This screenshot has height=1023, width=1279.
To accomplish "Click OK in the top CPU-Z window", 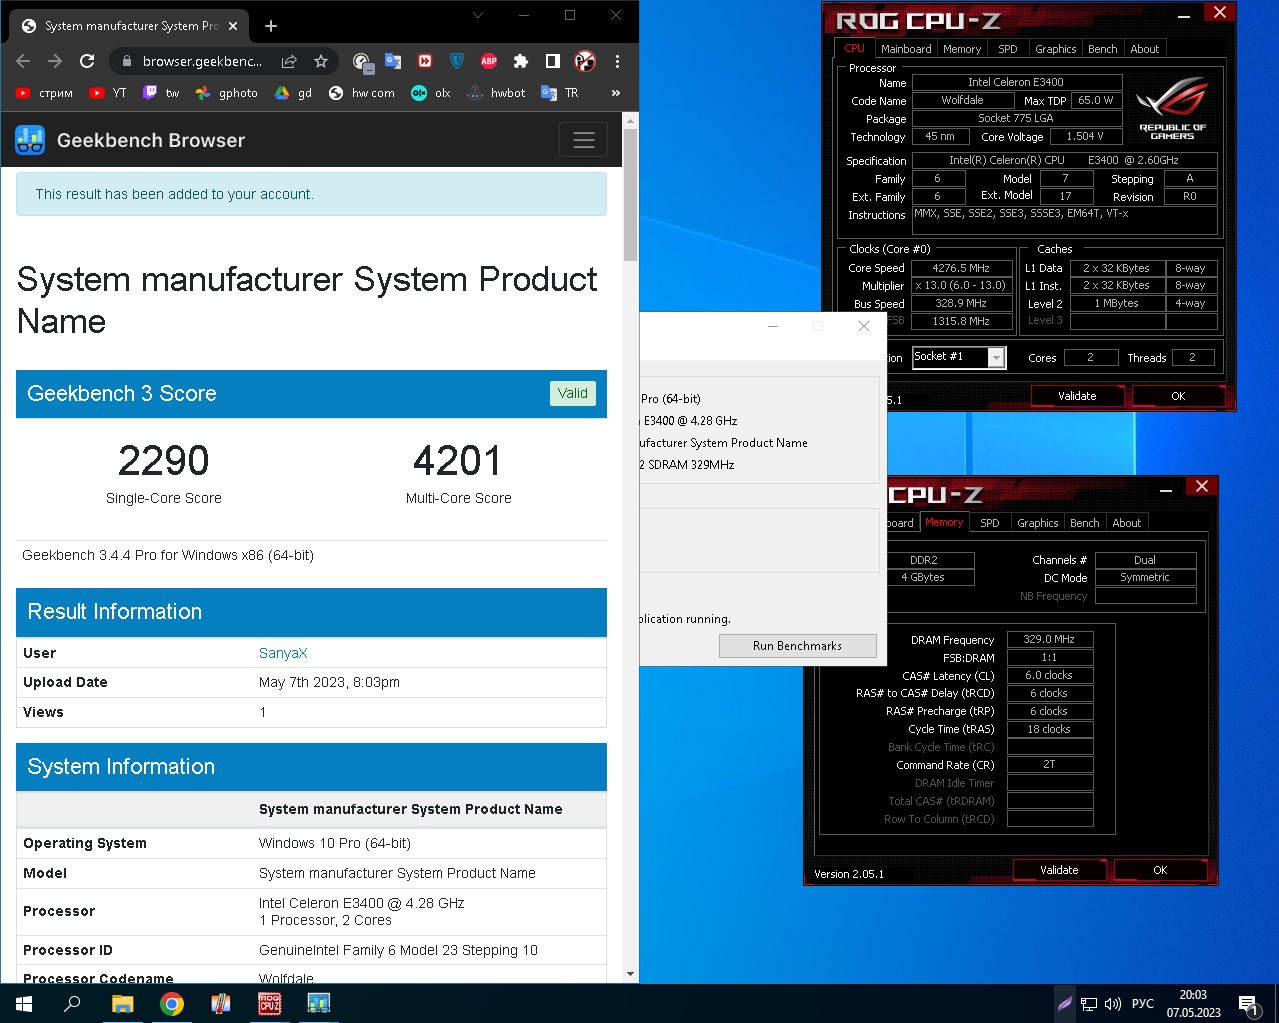I will point(1178,396).
